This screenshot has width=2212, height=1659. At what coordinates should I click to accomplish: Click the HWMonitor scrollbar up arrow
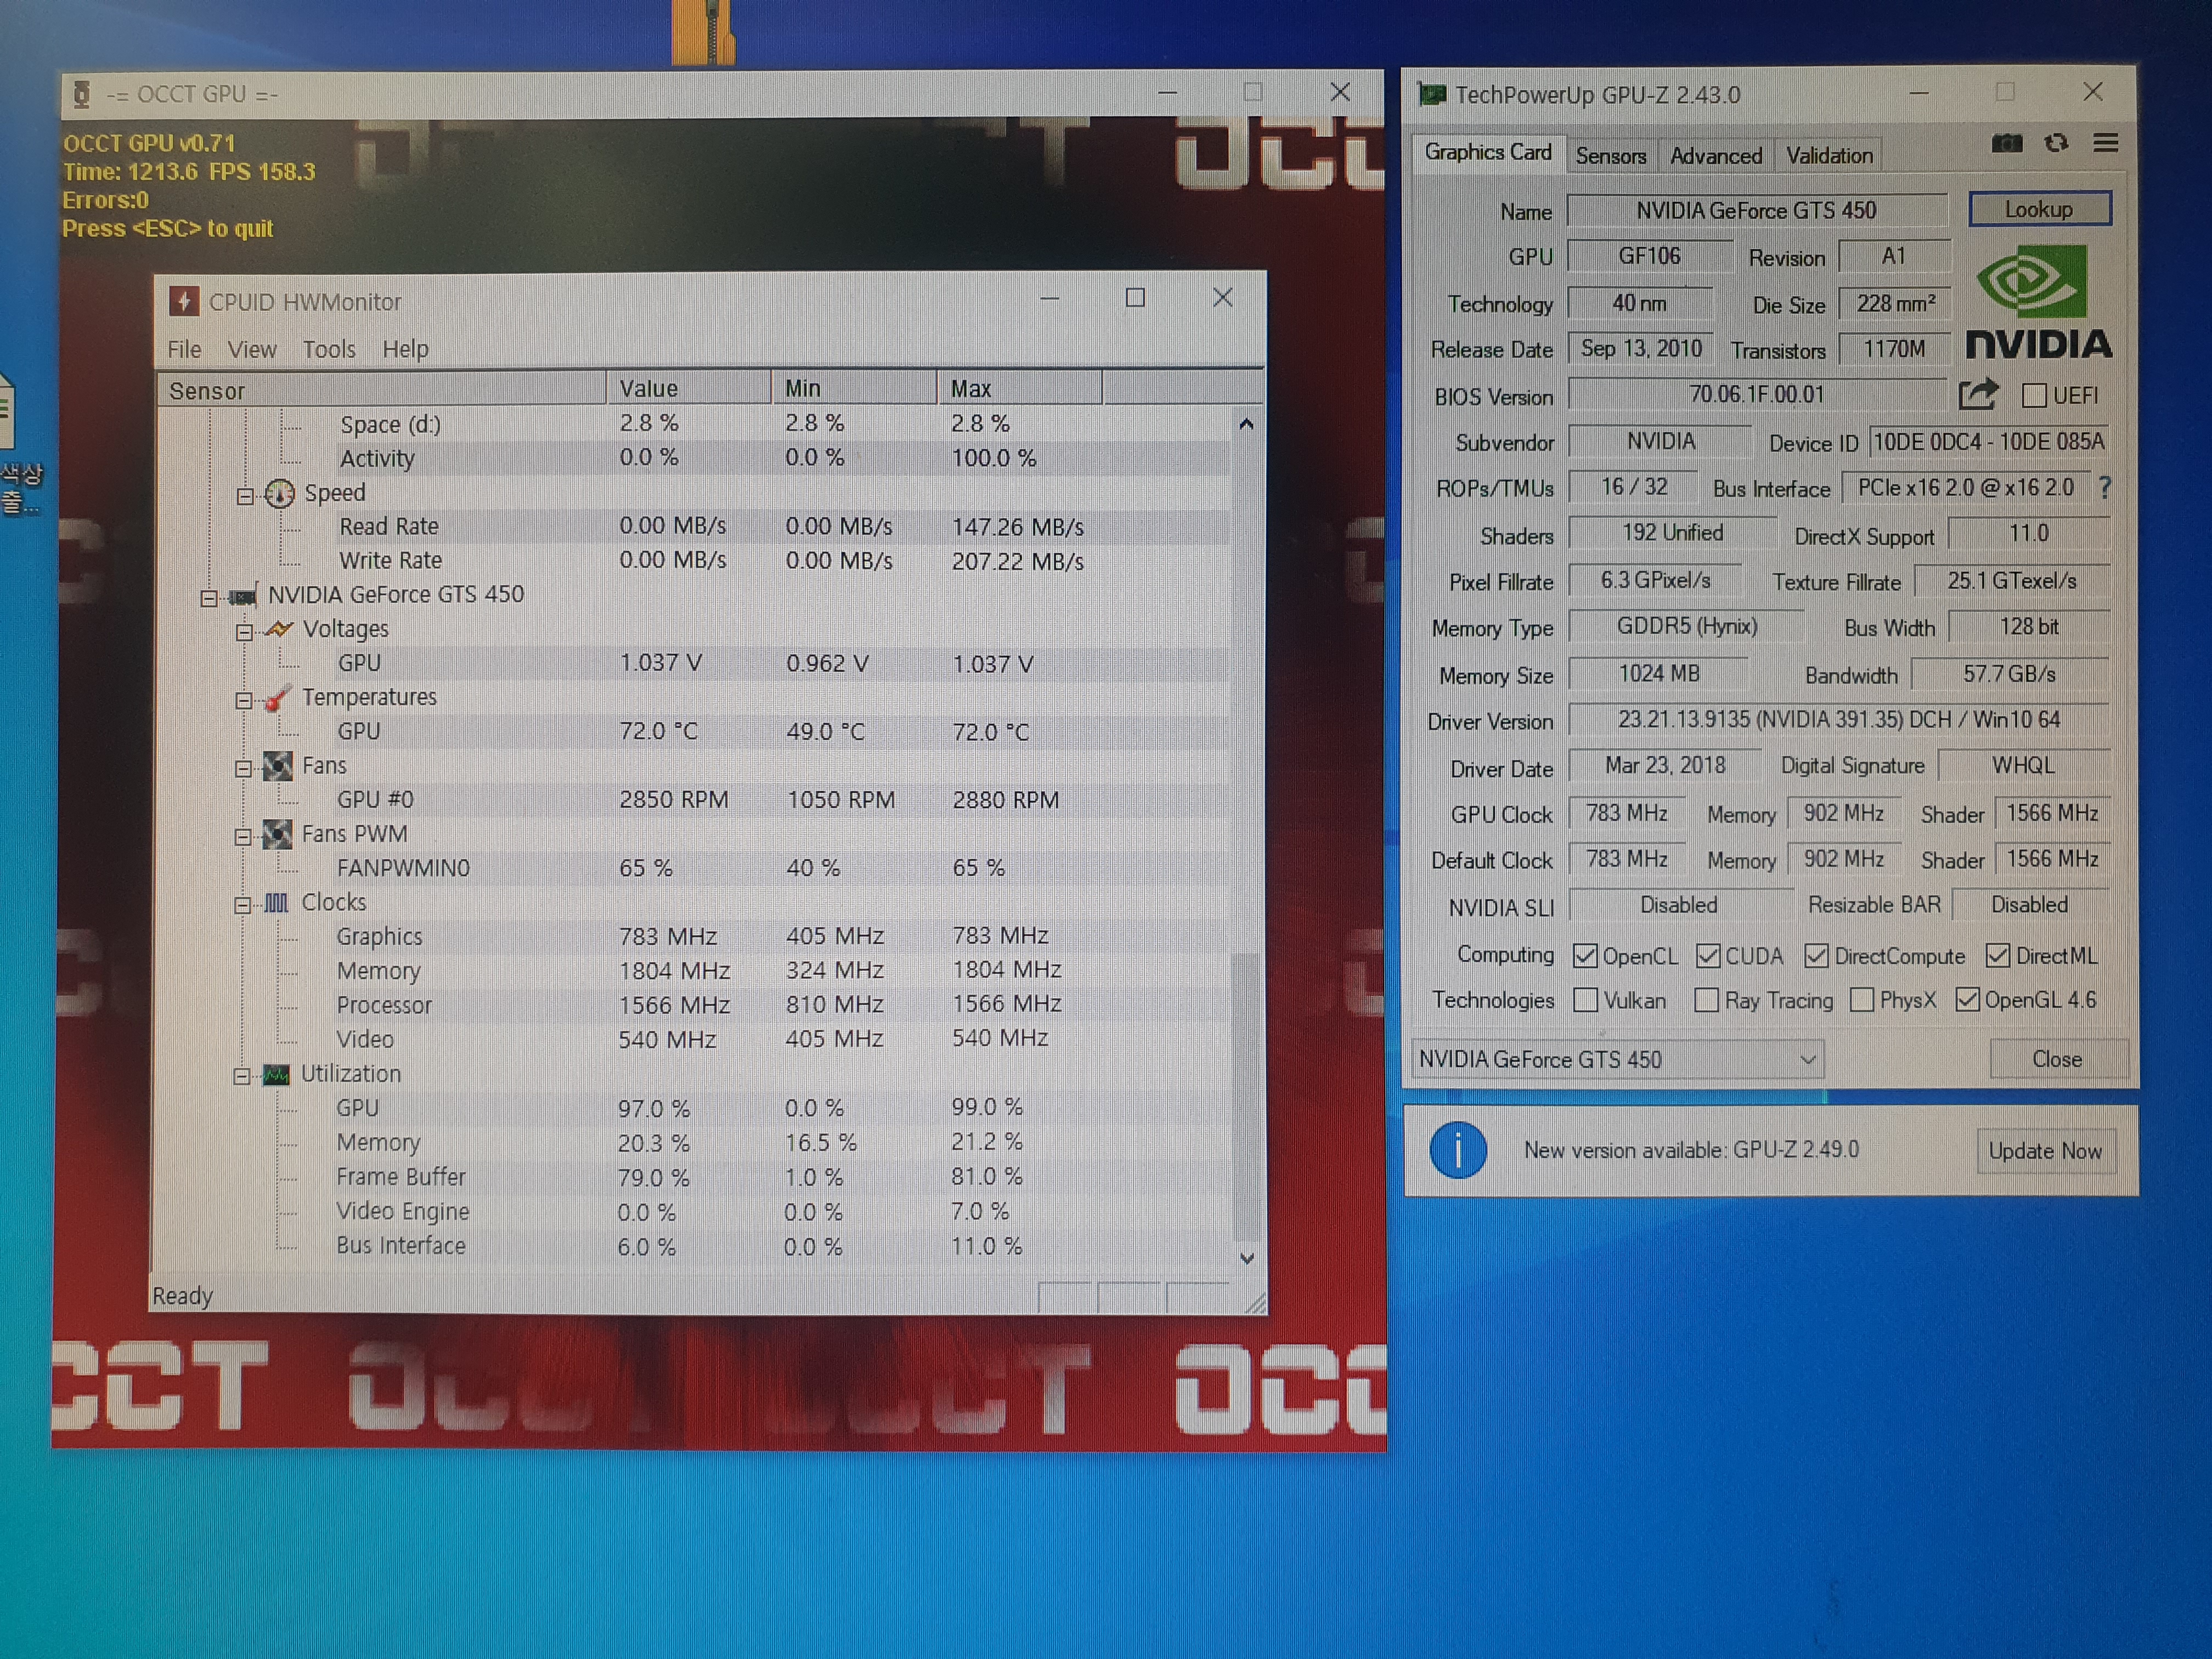click(x=1246, y=424)
